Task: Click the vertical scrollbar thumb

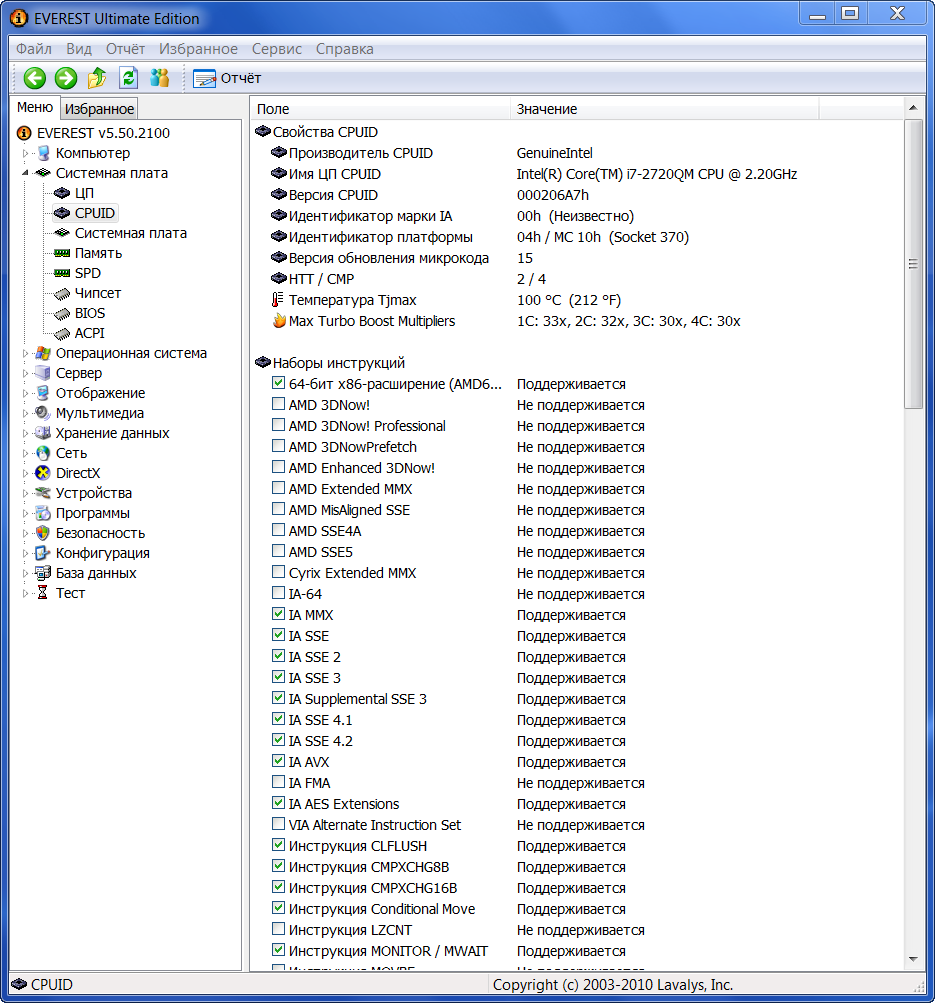Action: [912, 264]
